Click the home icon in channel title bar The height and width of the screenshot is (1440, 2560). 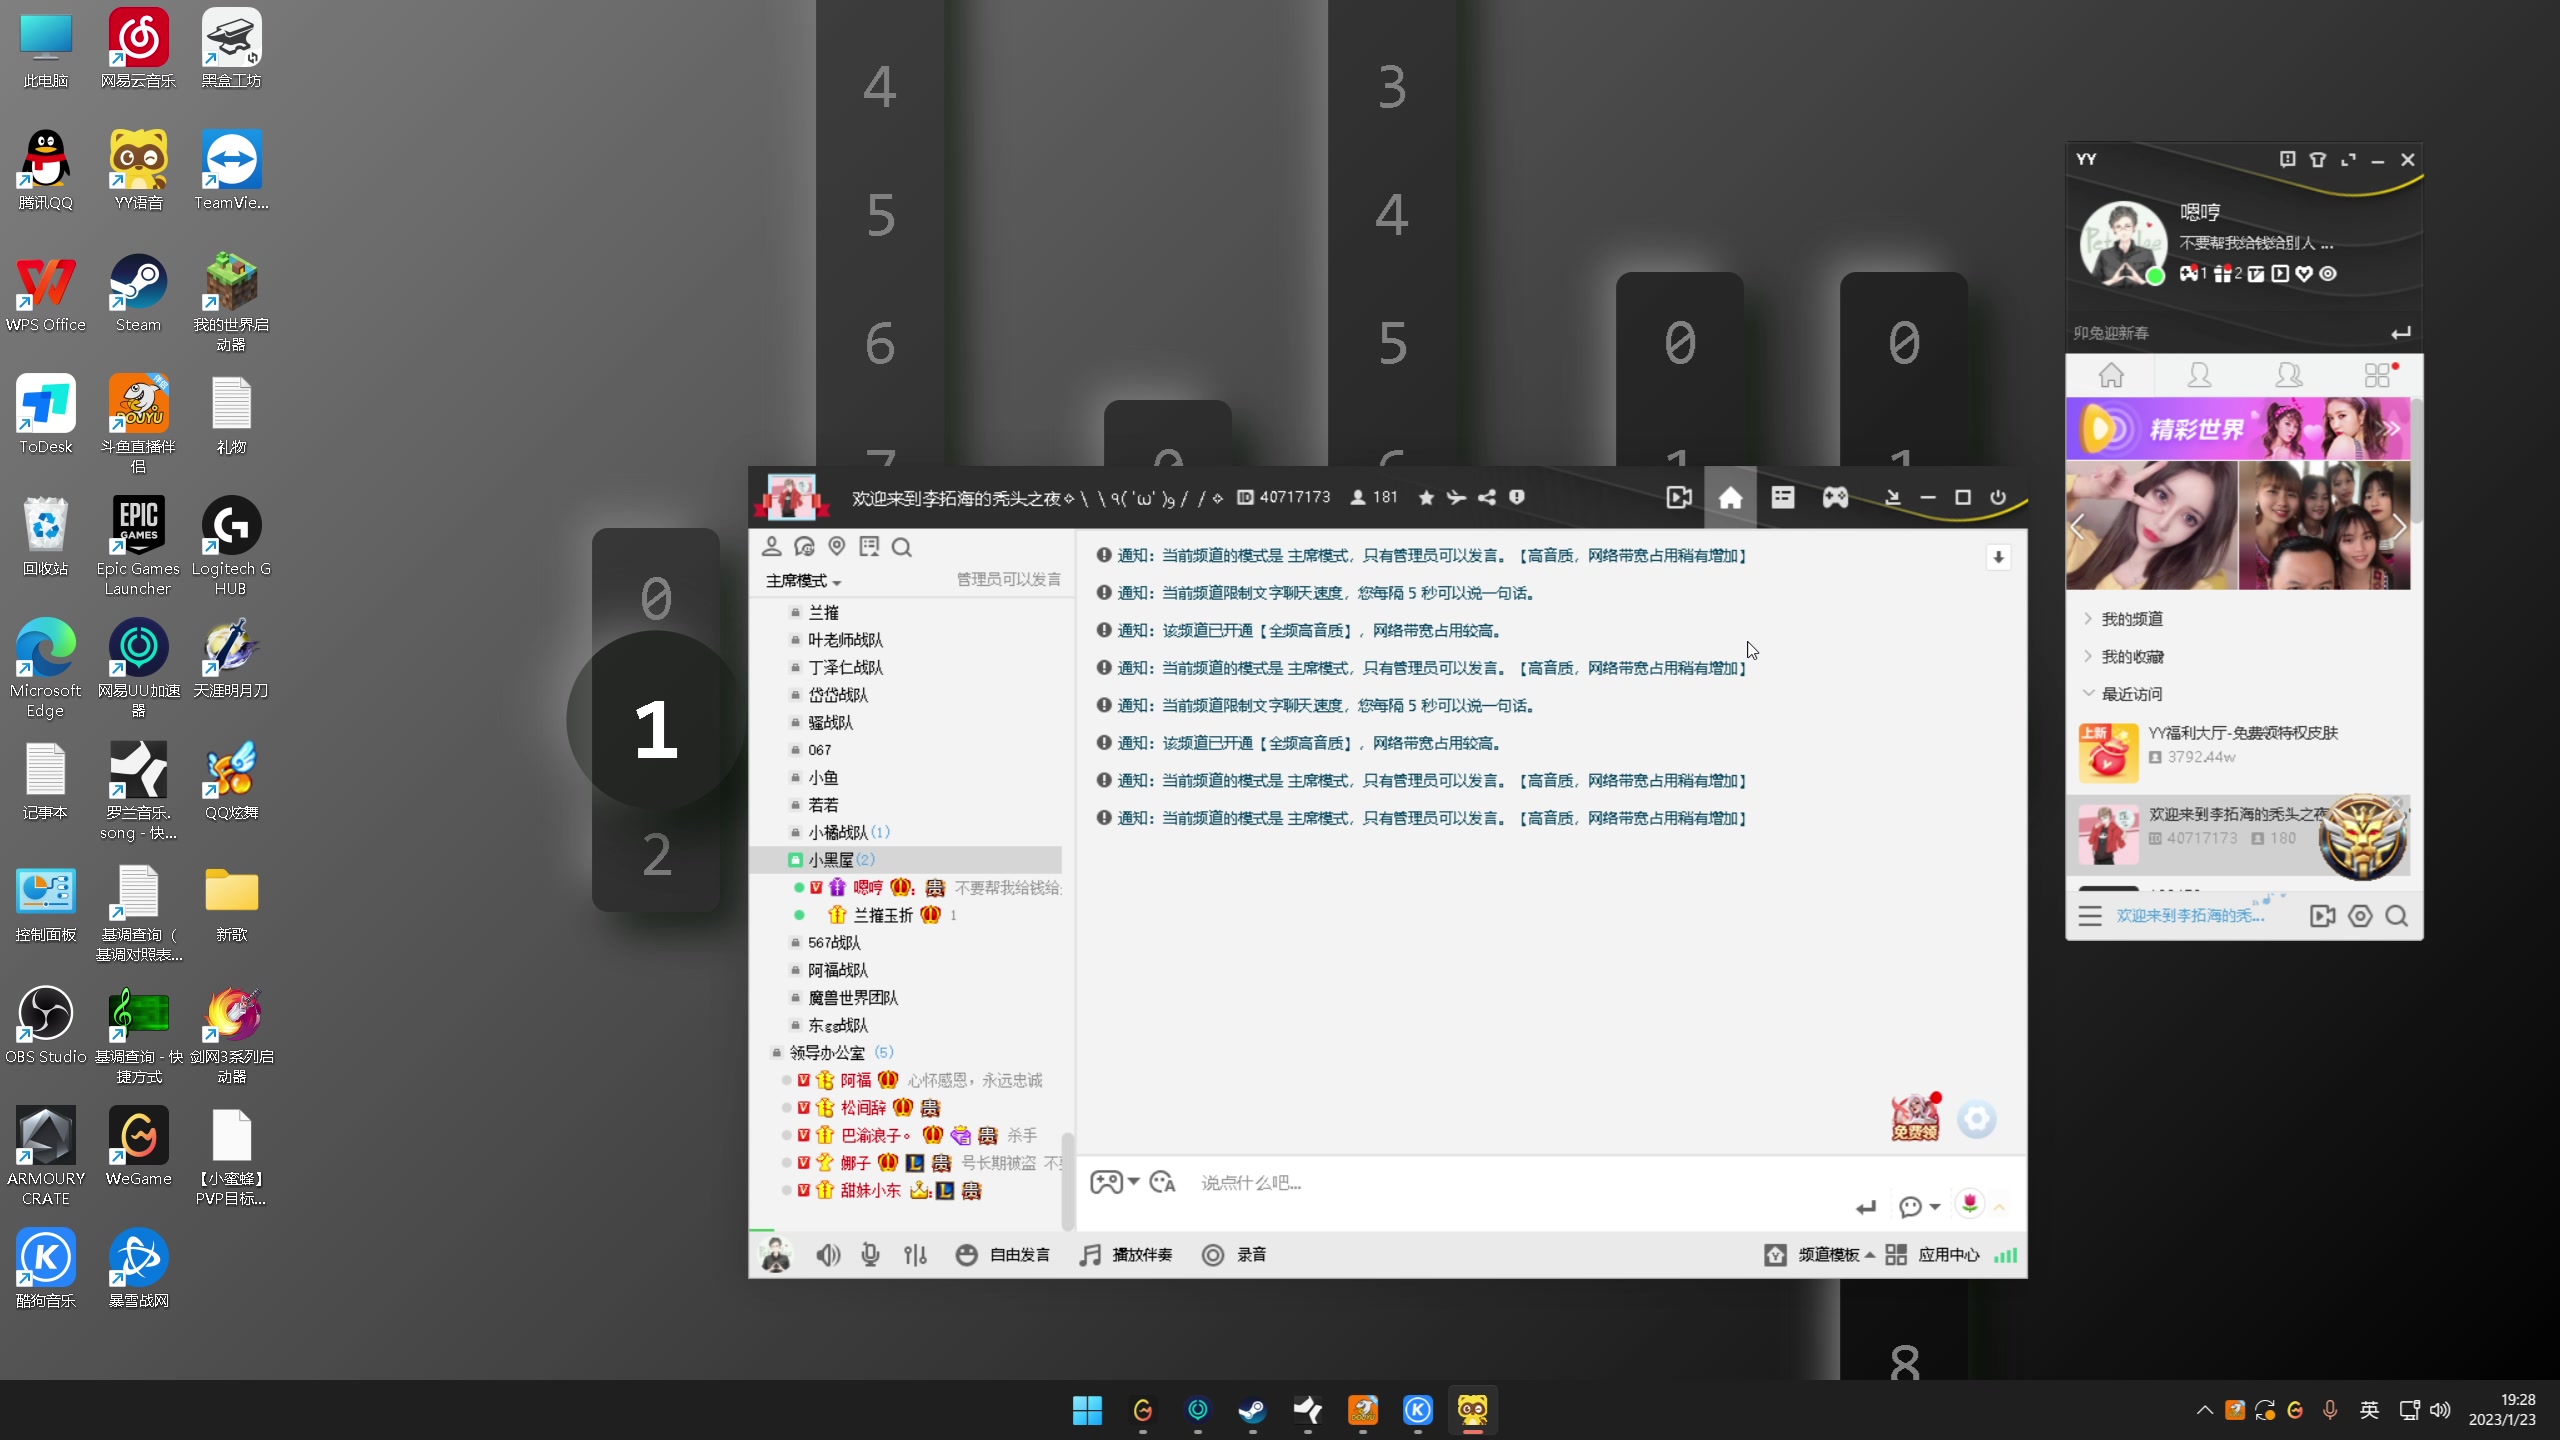(1730, 498)
